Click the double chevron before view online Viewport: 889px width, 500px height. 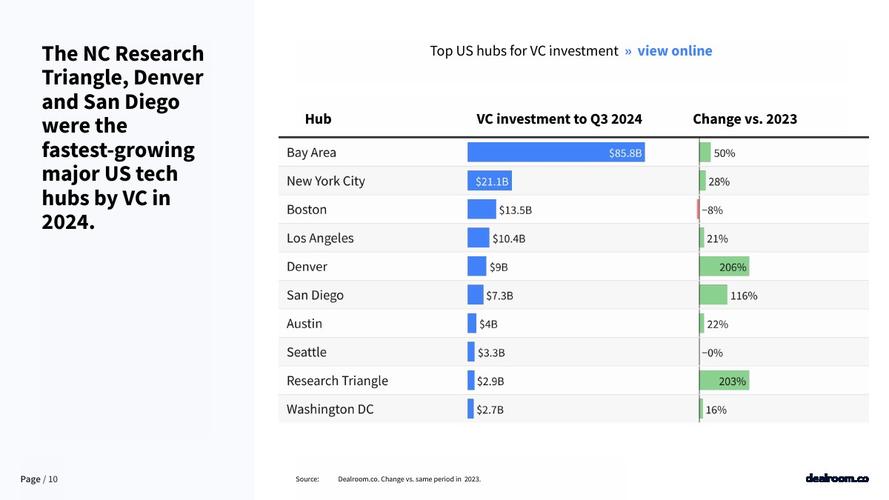628,52
